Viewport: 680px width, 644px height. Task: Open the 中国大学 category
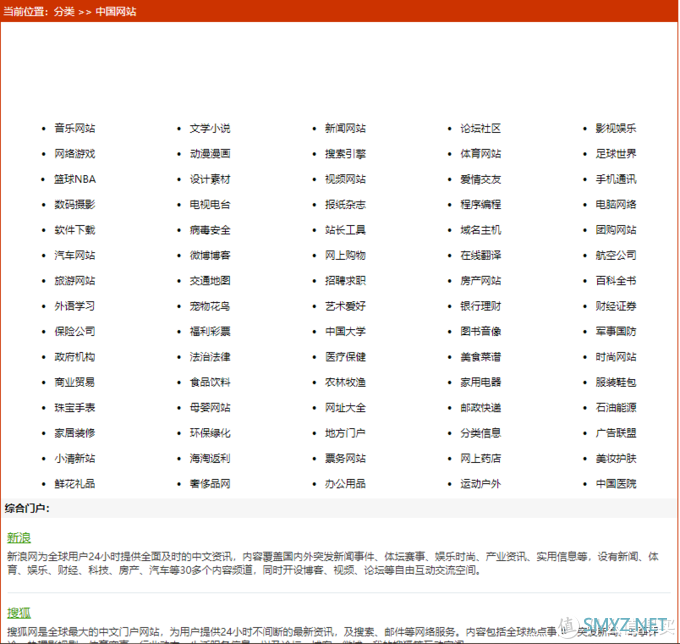[x=345, y=332]
